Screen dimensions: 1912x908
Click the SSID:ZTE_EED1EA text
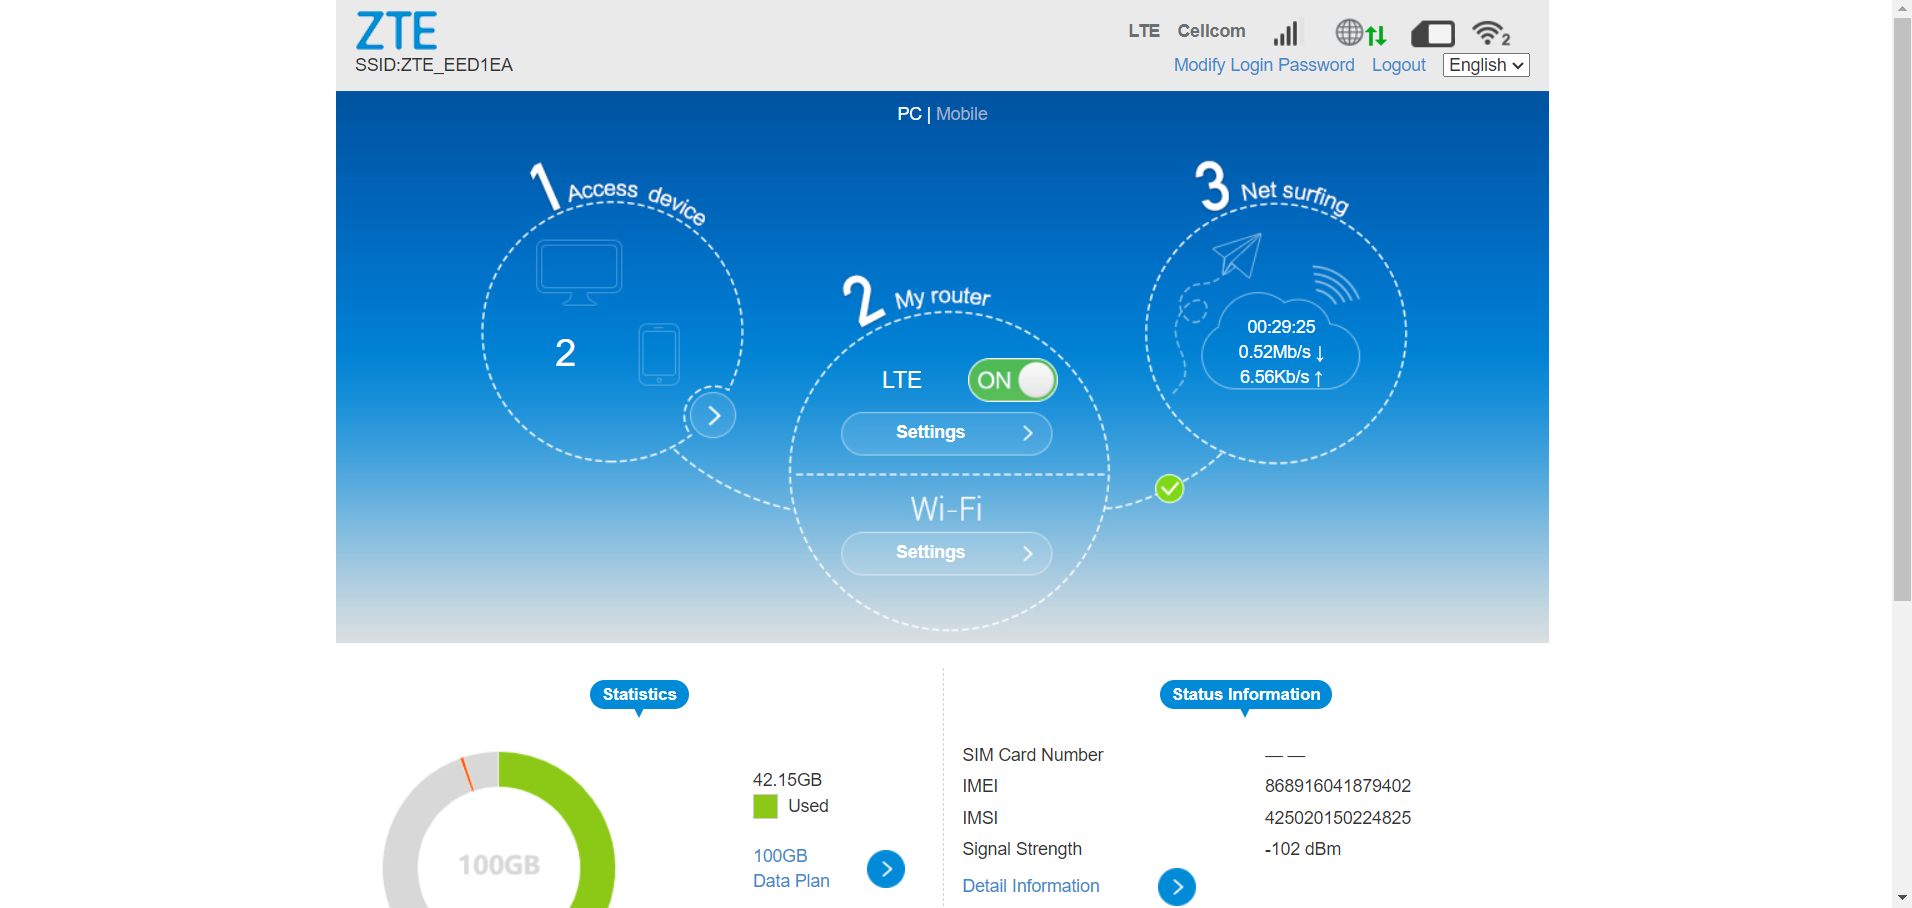[434, 65]
